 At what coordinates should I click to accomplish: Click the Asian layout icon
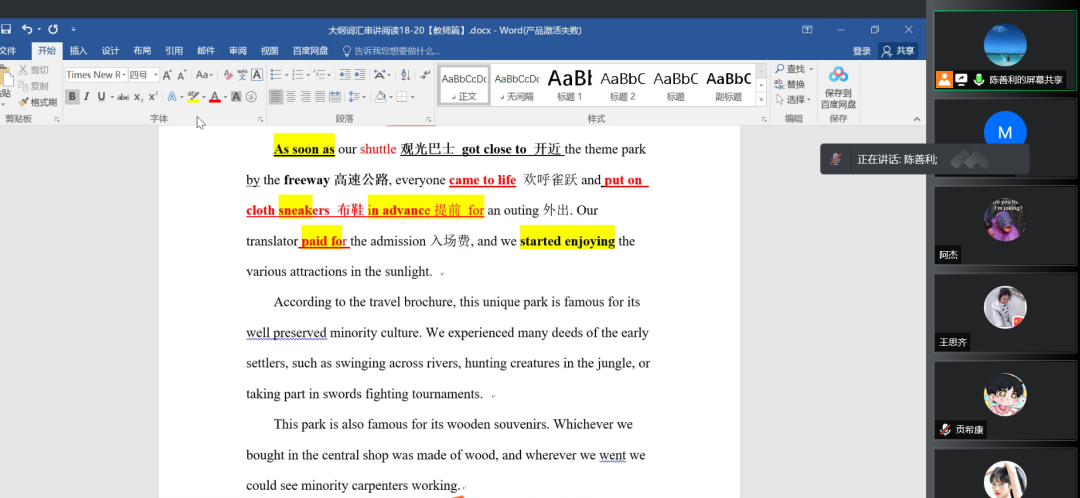pyautogui.click(x=380, y=74)
